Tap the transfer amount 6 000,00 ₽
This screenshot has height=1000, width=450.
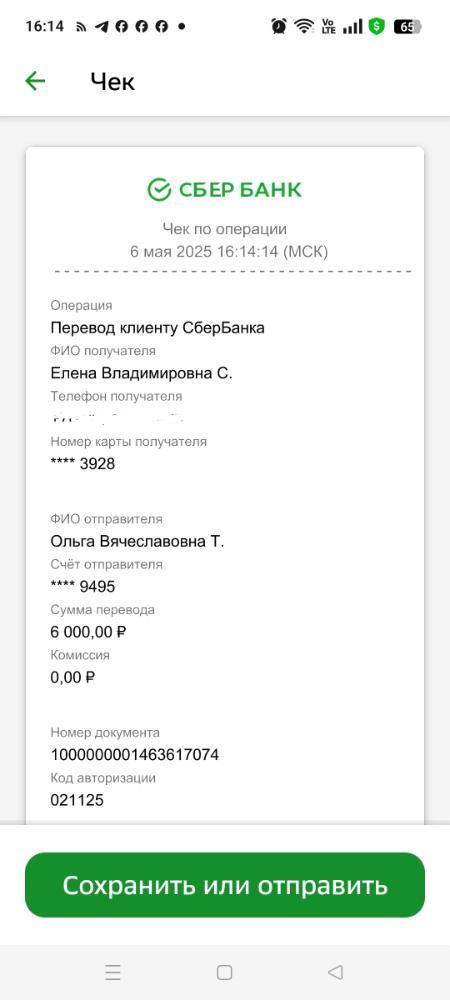pos(89,632)
